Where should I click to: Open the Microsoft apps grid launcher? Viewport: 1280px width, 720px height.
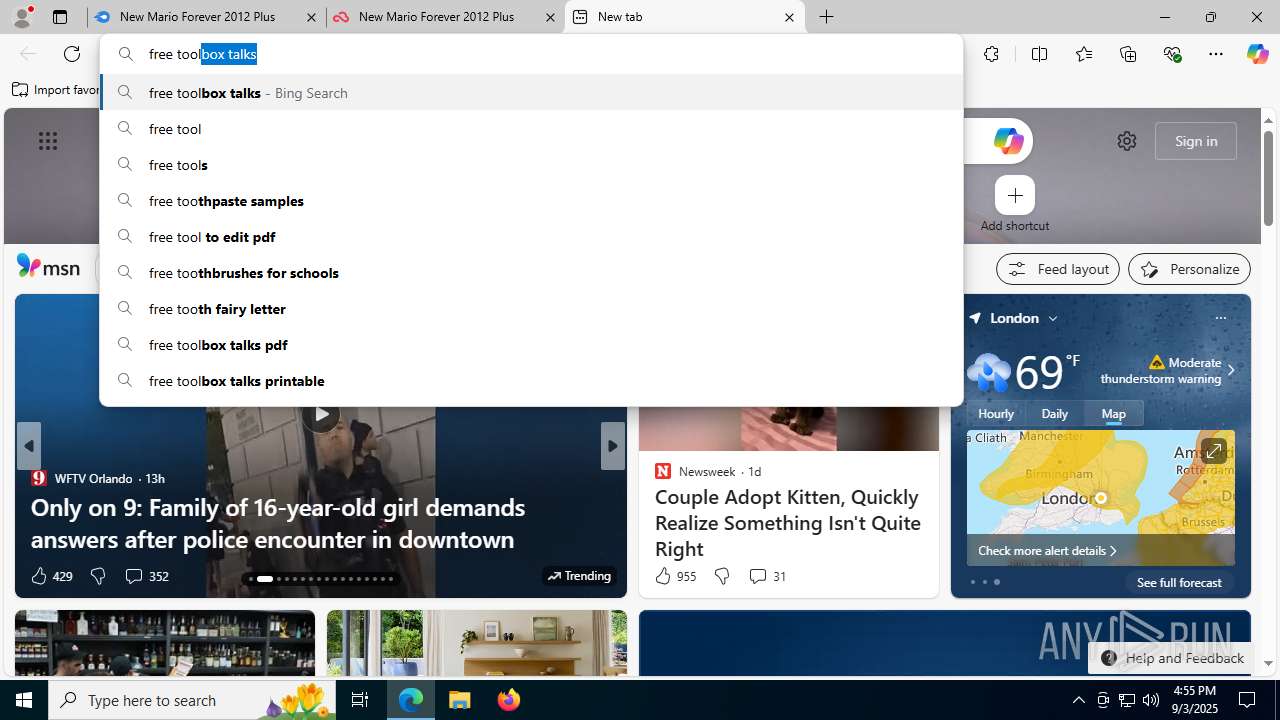(48, 141)
